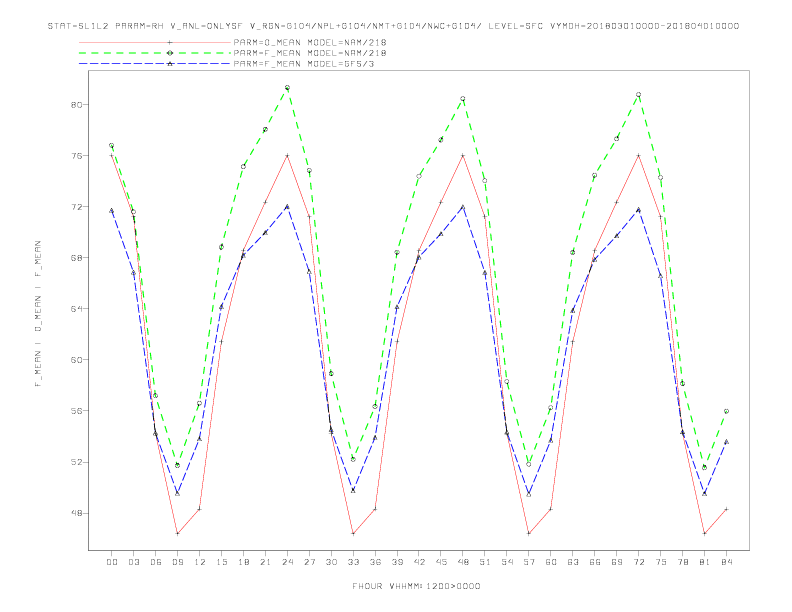Click x-axis forecast hour label 36
Image resolution: width=792 pixels, height=612 pixels.
click(375, 562)
